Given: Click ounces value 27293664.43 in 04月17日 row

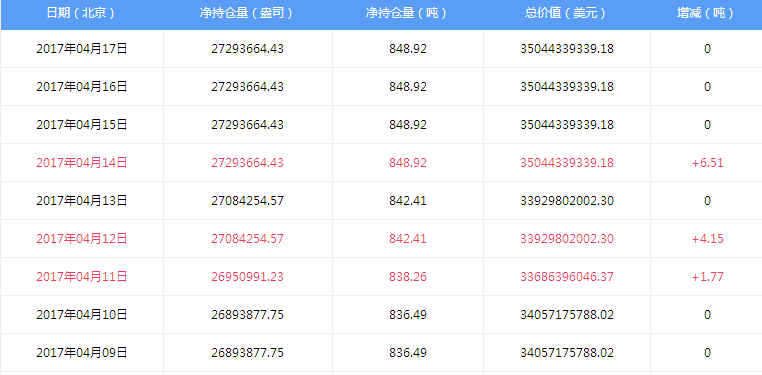Looking at the screenshot, I should (247, 49).
